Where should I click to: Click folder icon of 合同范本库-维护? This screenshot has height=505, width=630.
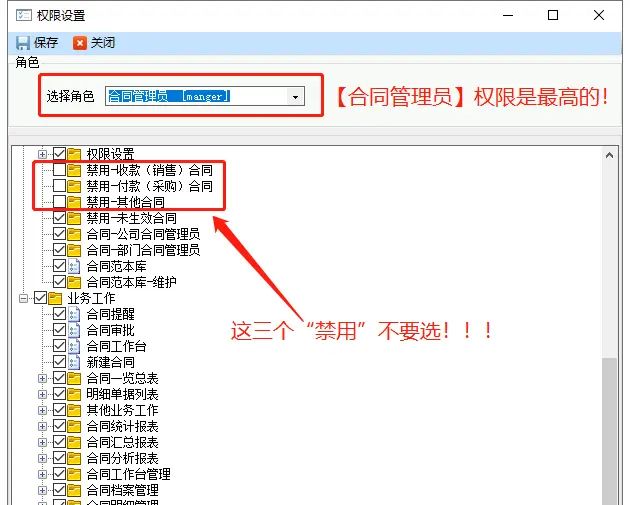pos(74,282)
